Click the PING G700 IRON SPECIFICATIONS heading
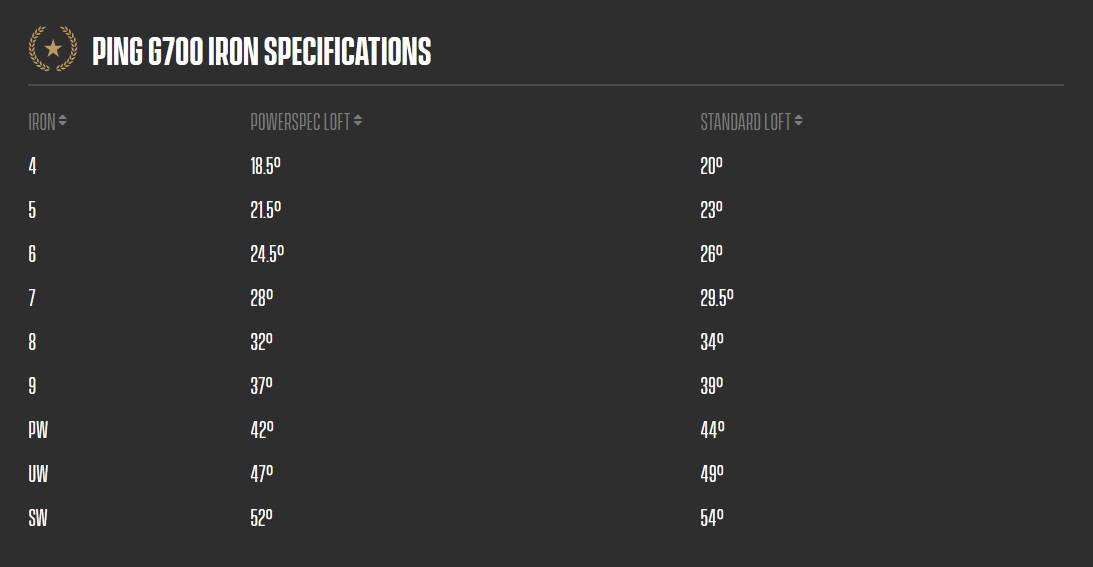The width and height of the screenshot is (1093, 567). (261, 52)
